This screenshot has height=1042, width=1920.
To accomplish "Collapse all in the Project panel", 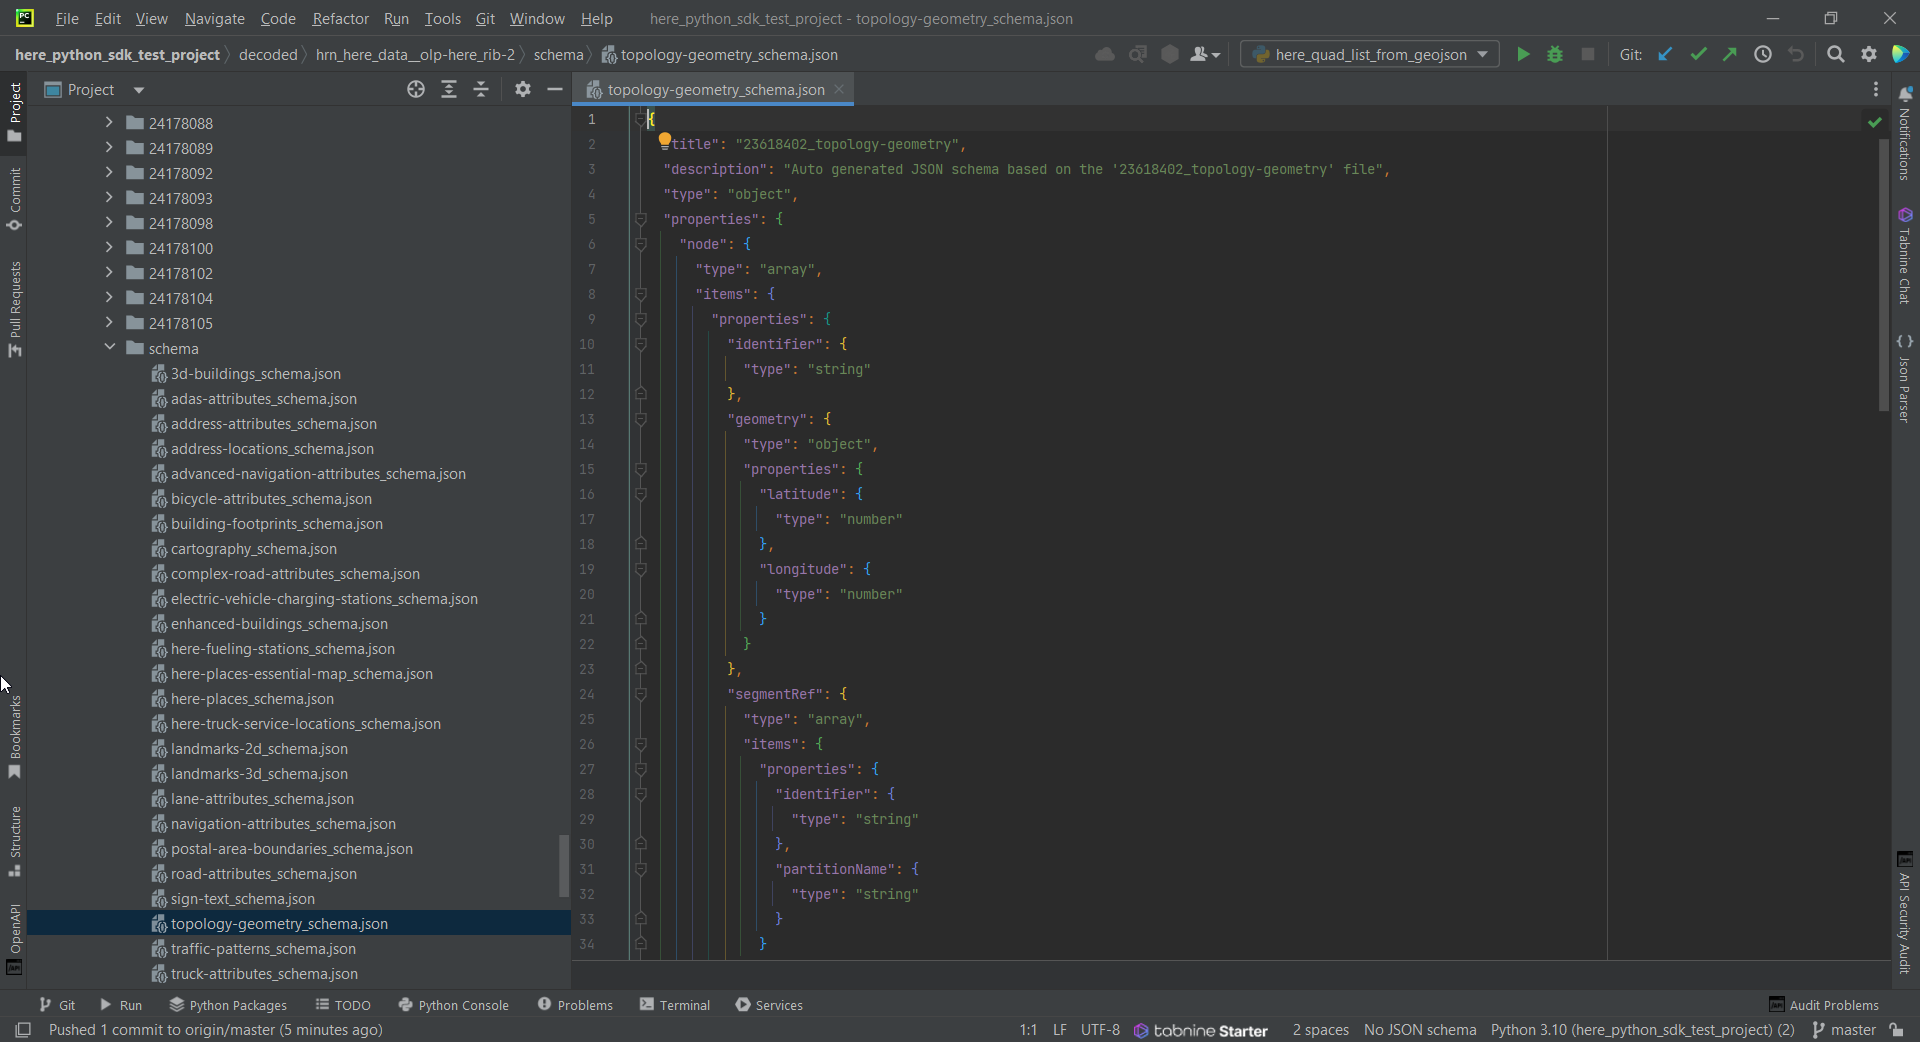I will (481, 90).
